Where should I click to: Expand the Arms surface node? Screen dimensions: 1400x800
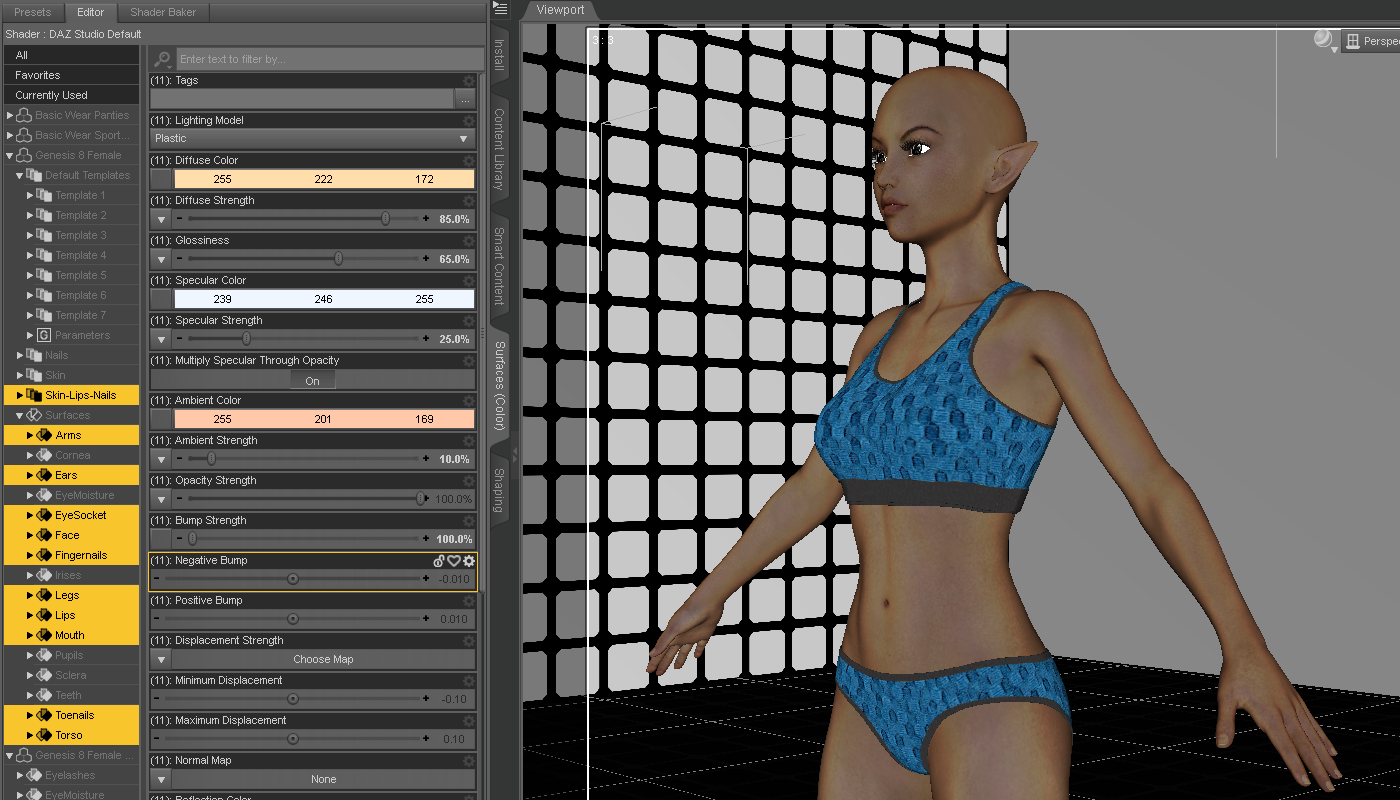[x=30, y=435]
